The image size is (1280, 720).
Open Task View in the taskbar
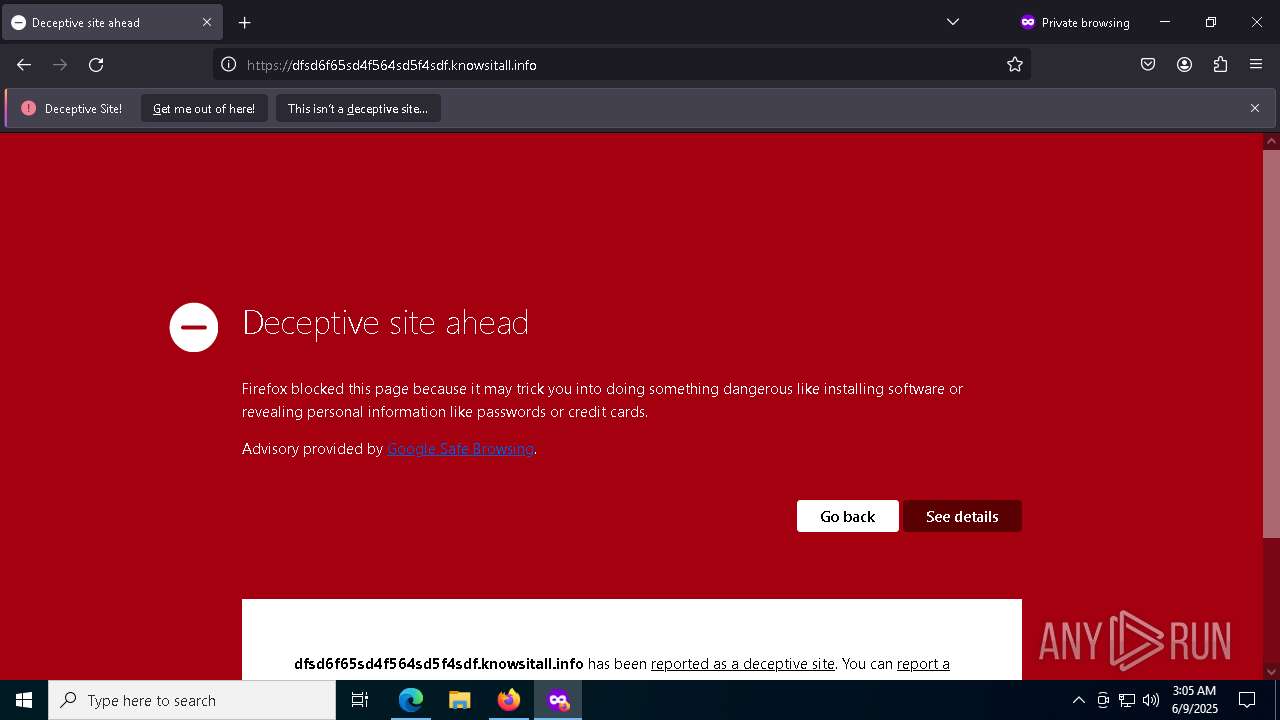click(x=360, y=700)
